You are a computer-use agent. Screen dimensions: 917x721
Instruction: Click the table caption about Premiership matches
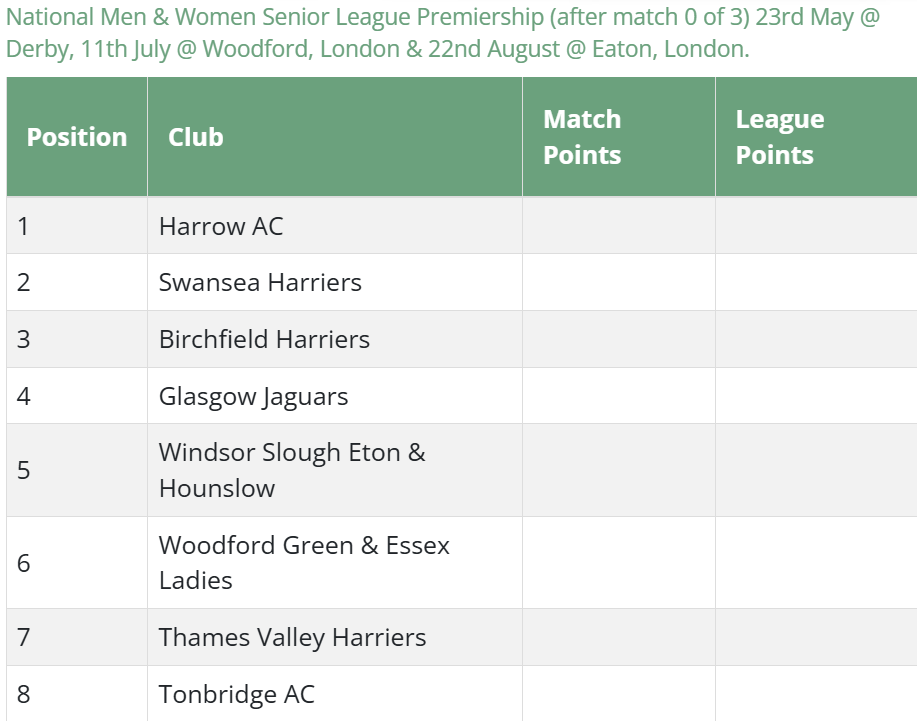[442, 33]
